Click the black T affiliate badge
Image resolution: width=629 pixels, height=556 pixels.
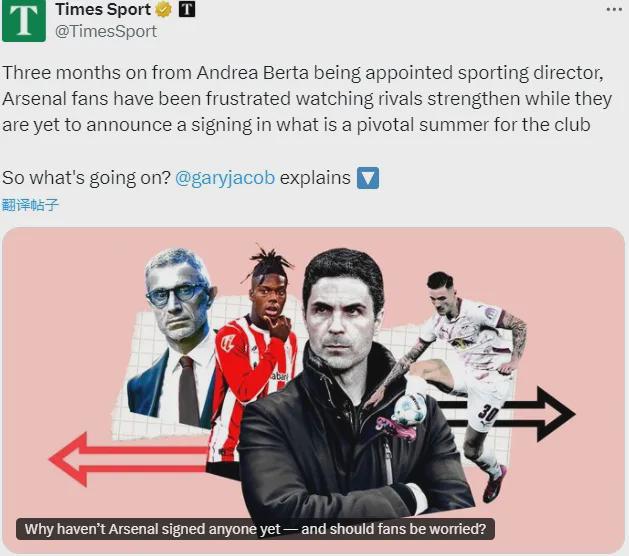pos(187,9)
